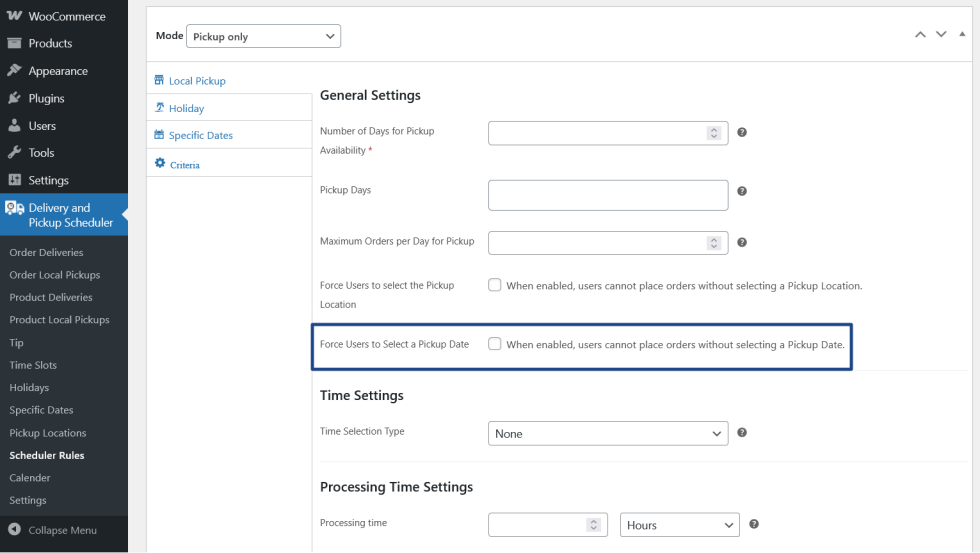Click the Appearance paintbrush icon
Image resolution: width=980 pixels, height=553 pixels.
coord(14,71)
